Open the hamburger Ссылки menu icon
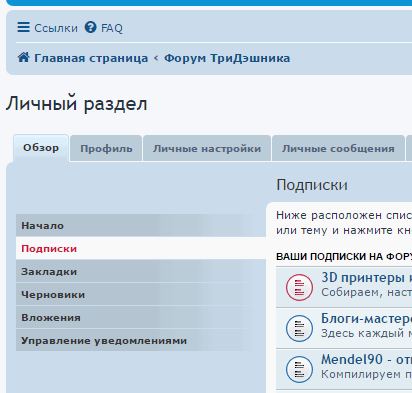The image size is (412, 393). click(x=23, y=27)
